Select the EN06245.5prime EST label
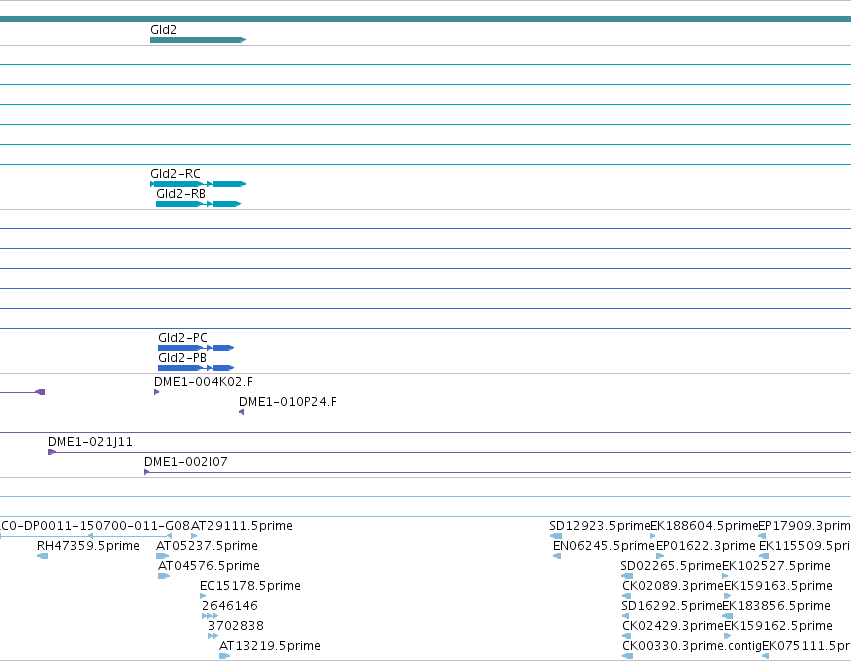The image size is (851, 661). tap(604, 546)
